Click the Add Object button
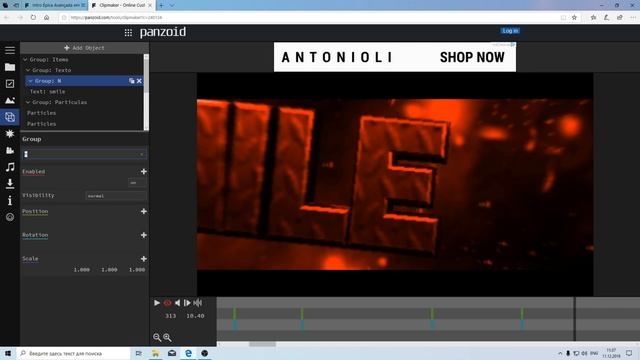 pos(84,48)
